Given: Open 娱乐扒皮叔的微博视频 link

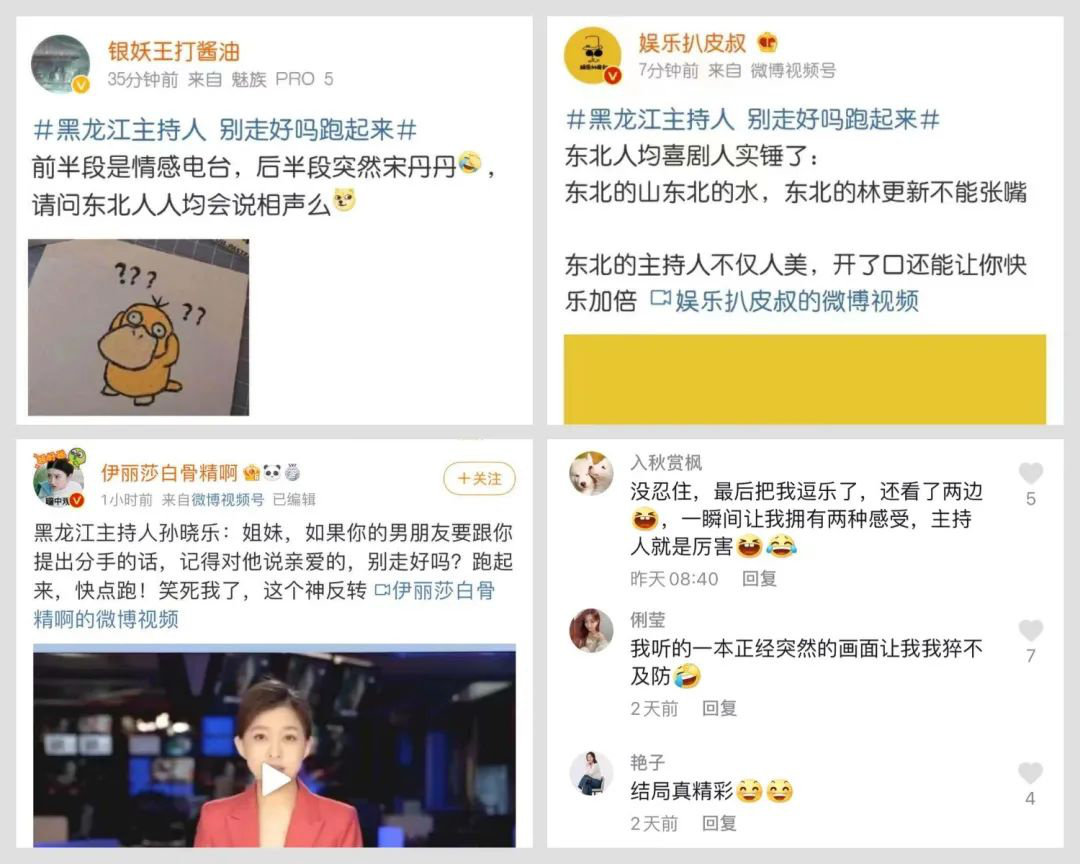Looking at the screenshot, I should [x=785, y=301].
